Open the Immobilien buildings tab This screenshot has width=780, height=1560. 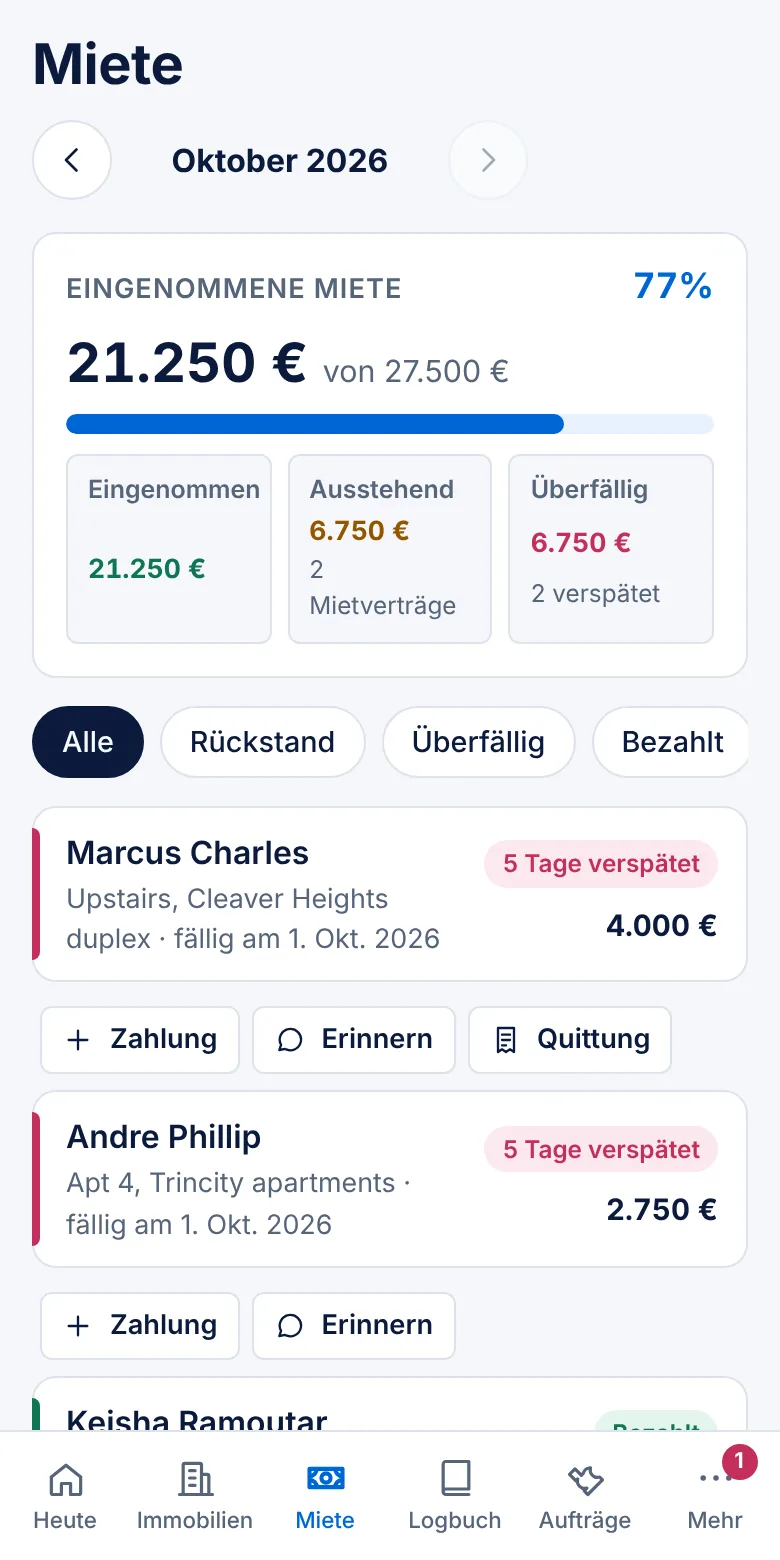195,1496
